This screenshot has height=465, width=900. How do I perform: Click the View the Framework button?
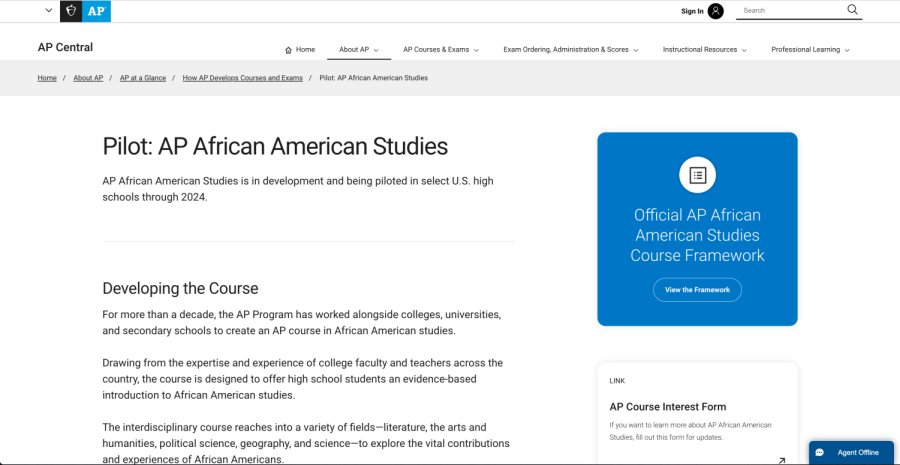(x=697, y=290)
